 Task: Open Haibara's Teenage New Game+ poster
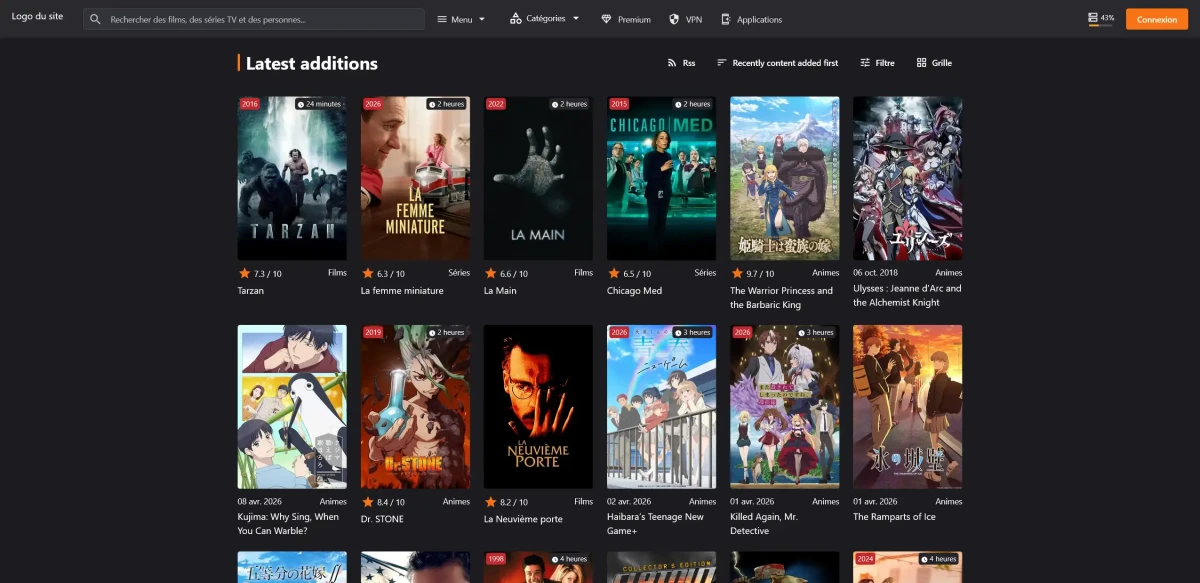(x=661, y=407)
